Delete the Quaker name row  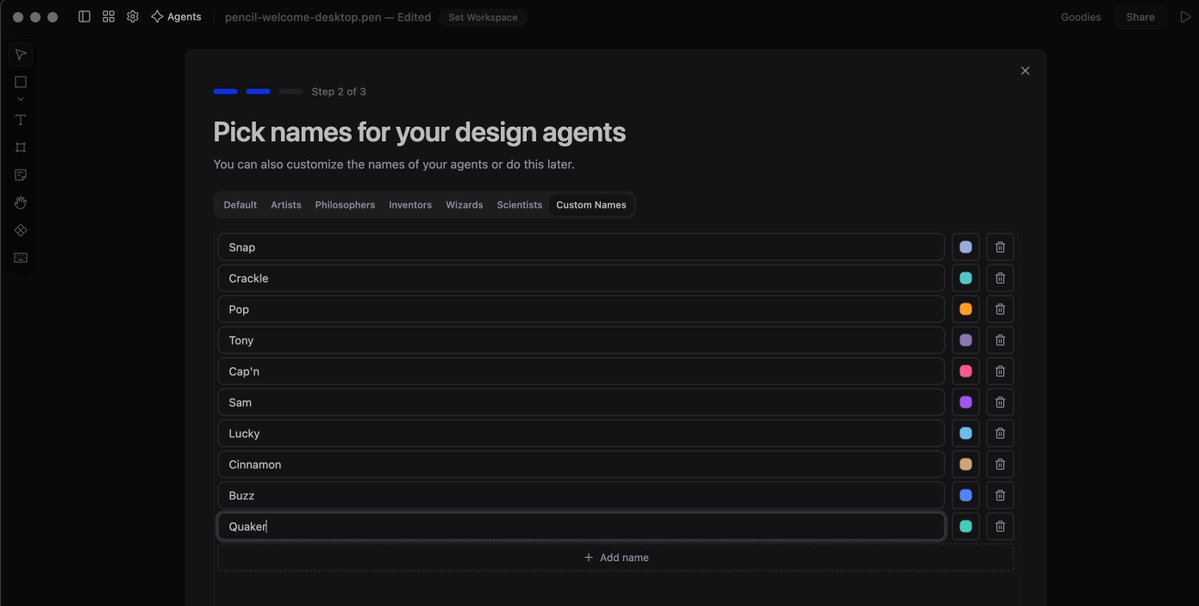pos(1000,527)
